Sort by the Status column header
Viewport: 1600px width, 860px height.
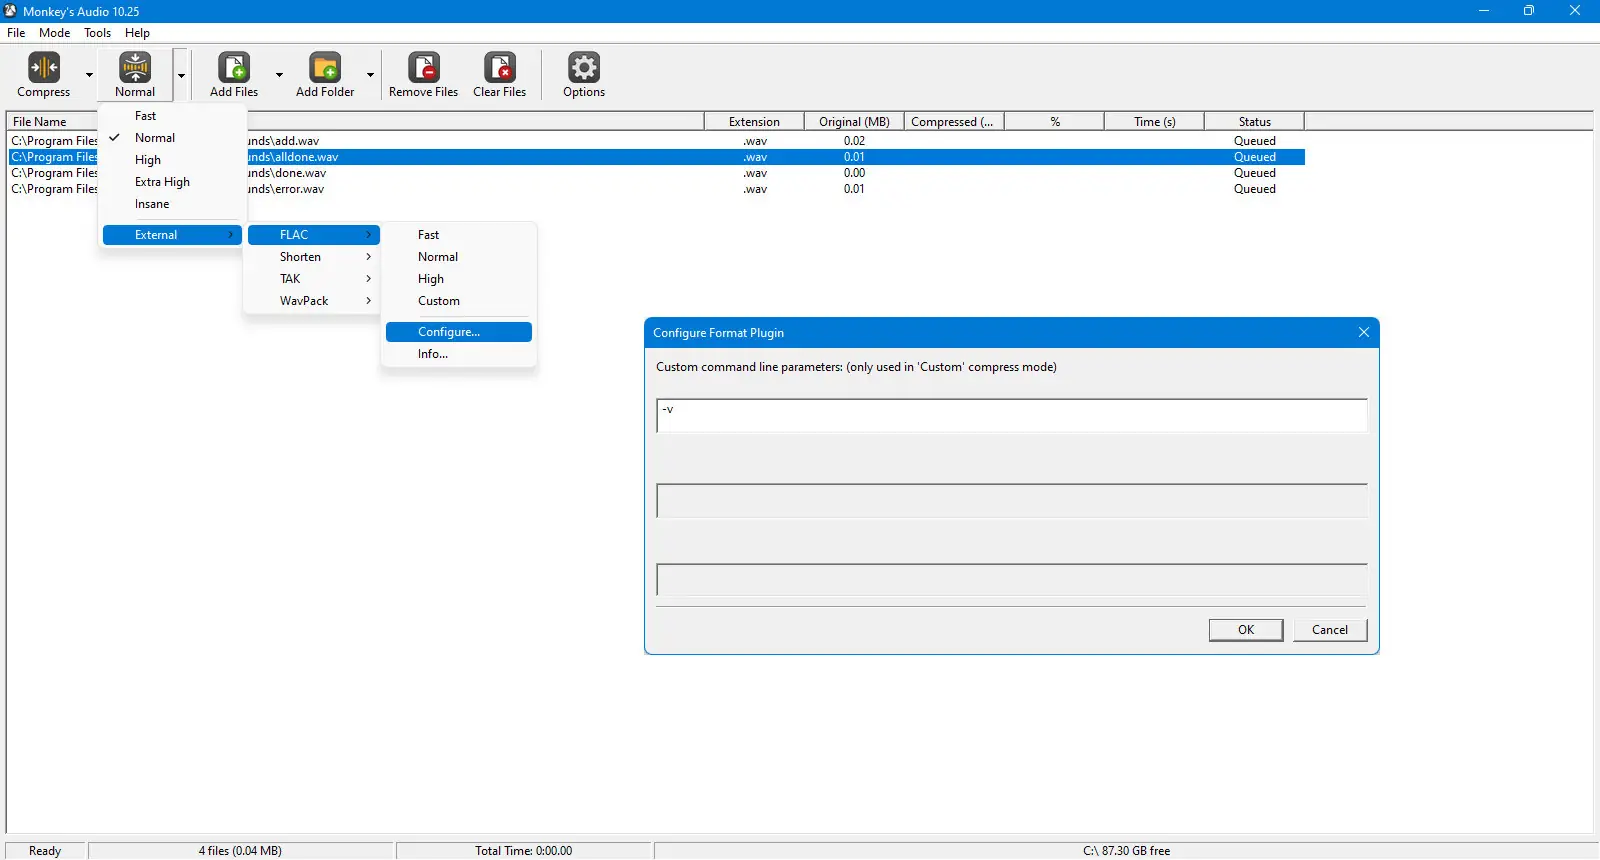click(x=1254, y=122)
